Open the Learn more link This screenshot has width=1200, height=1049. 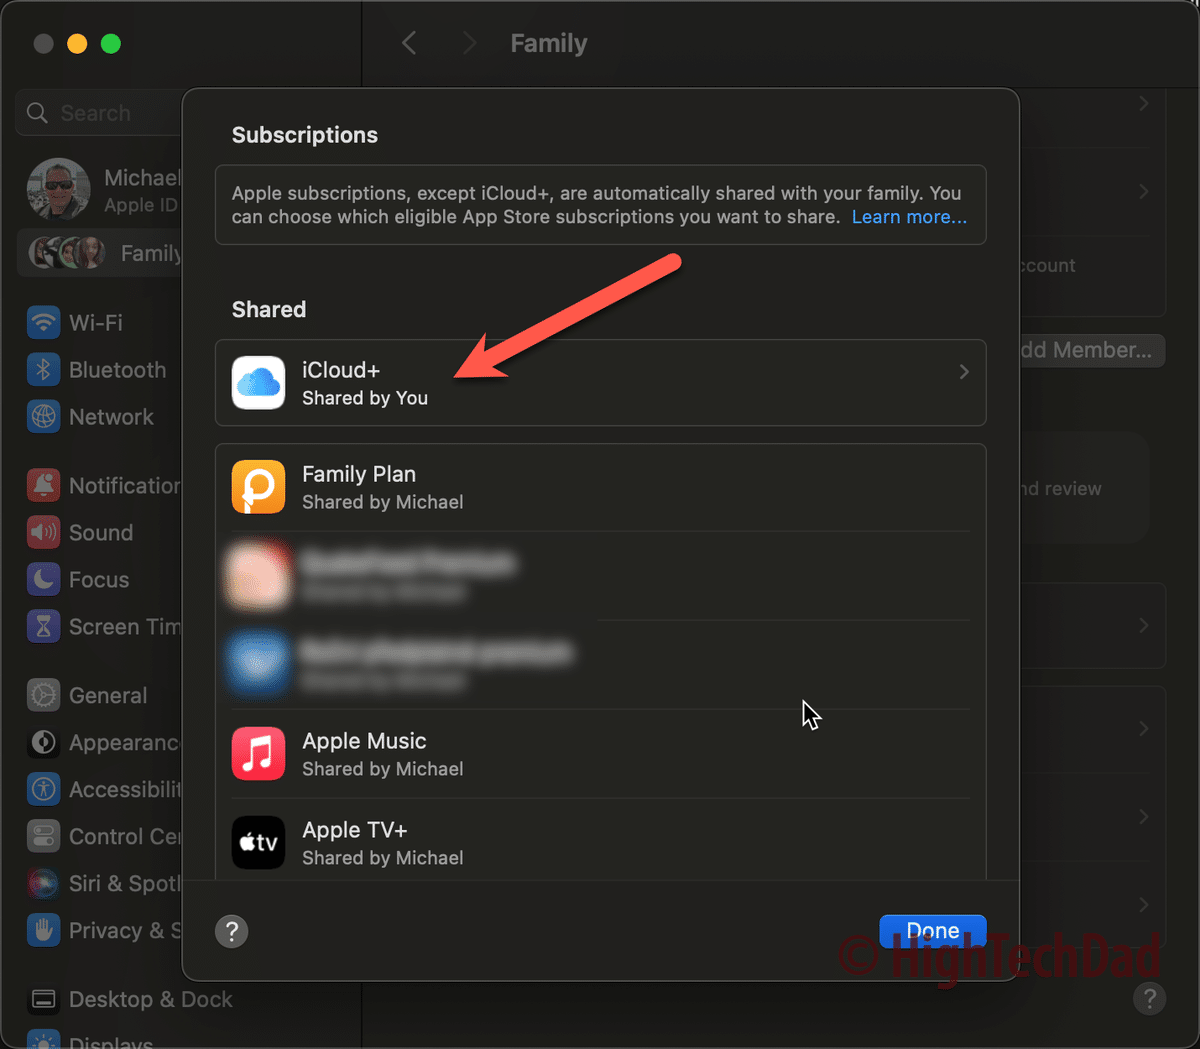coord(908,217)
